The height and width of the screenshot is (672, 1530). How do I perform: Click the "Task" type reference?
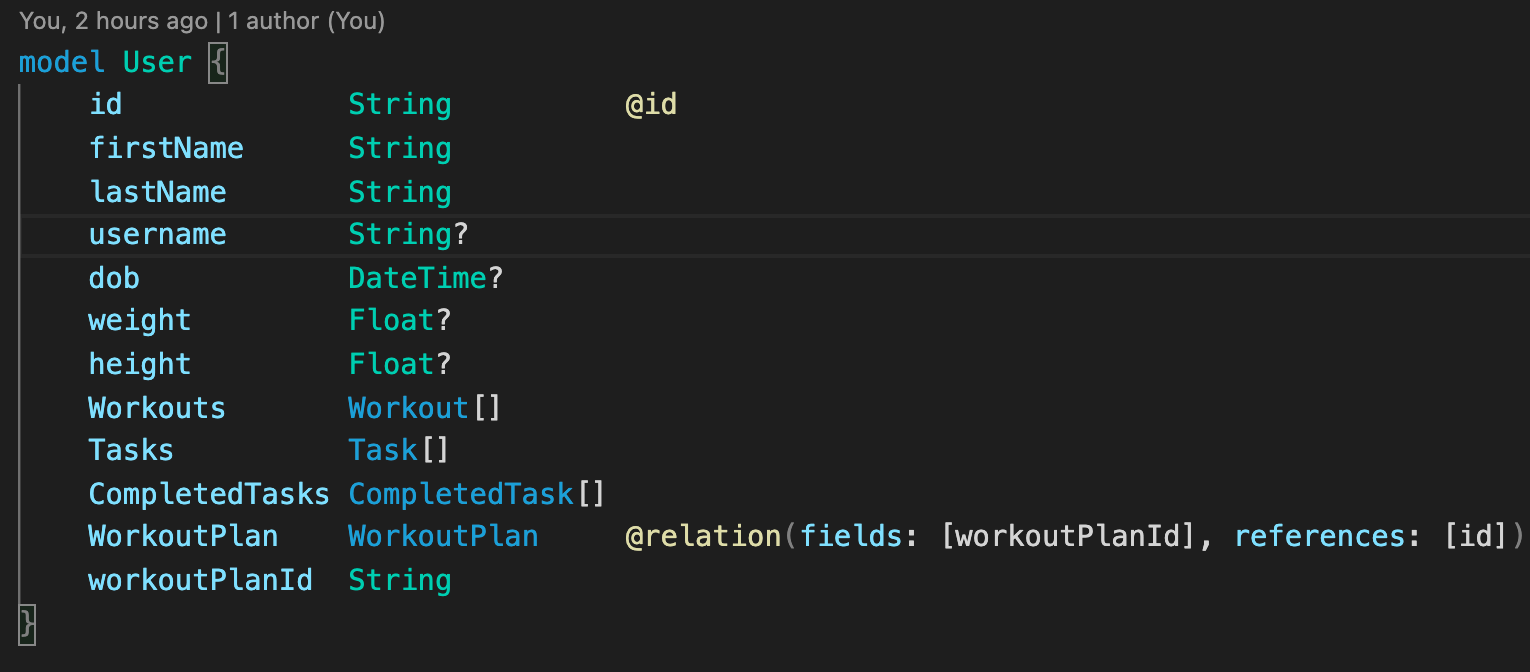coord(382,451)
